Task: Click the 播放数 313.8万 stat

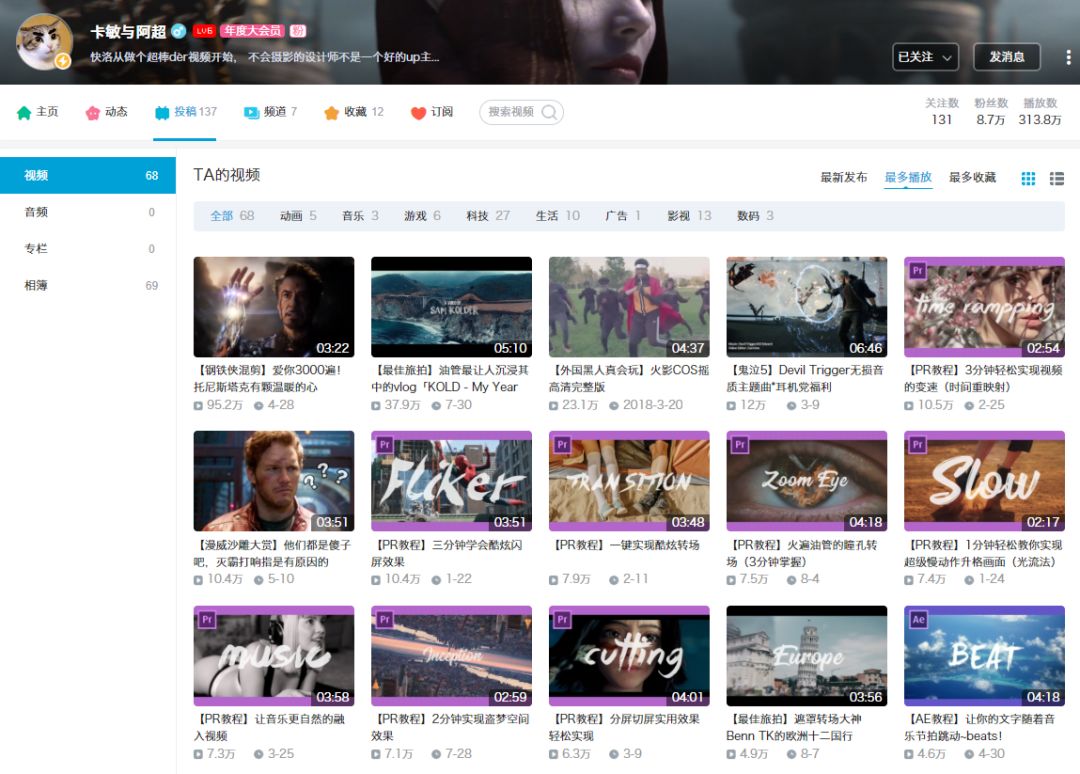Action: click(1040, 112)
